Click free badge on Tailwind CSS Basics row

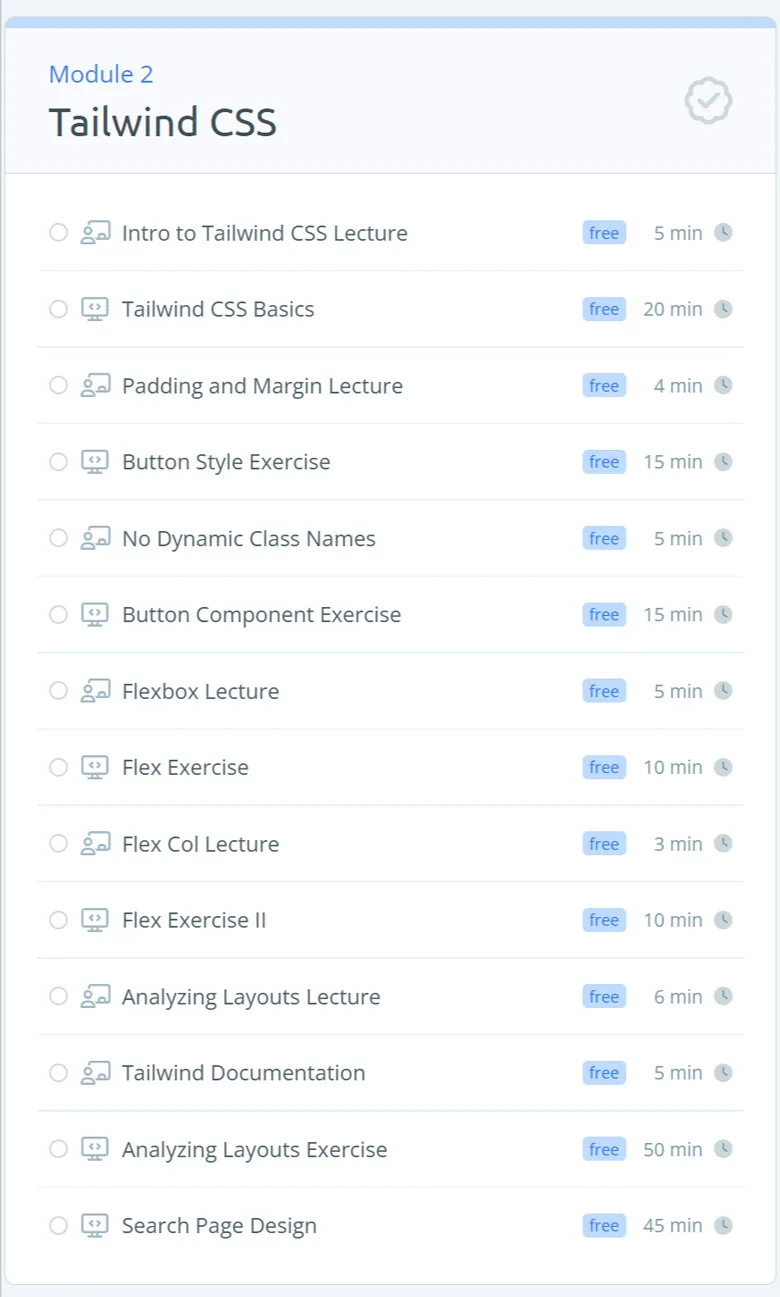[x=604, y=309]
